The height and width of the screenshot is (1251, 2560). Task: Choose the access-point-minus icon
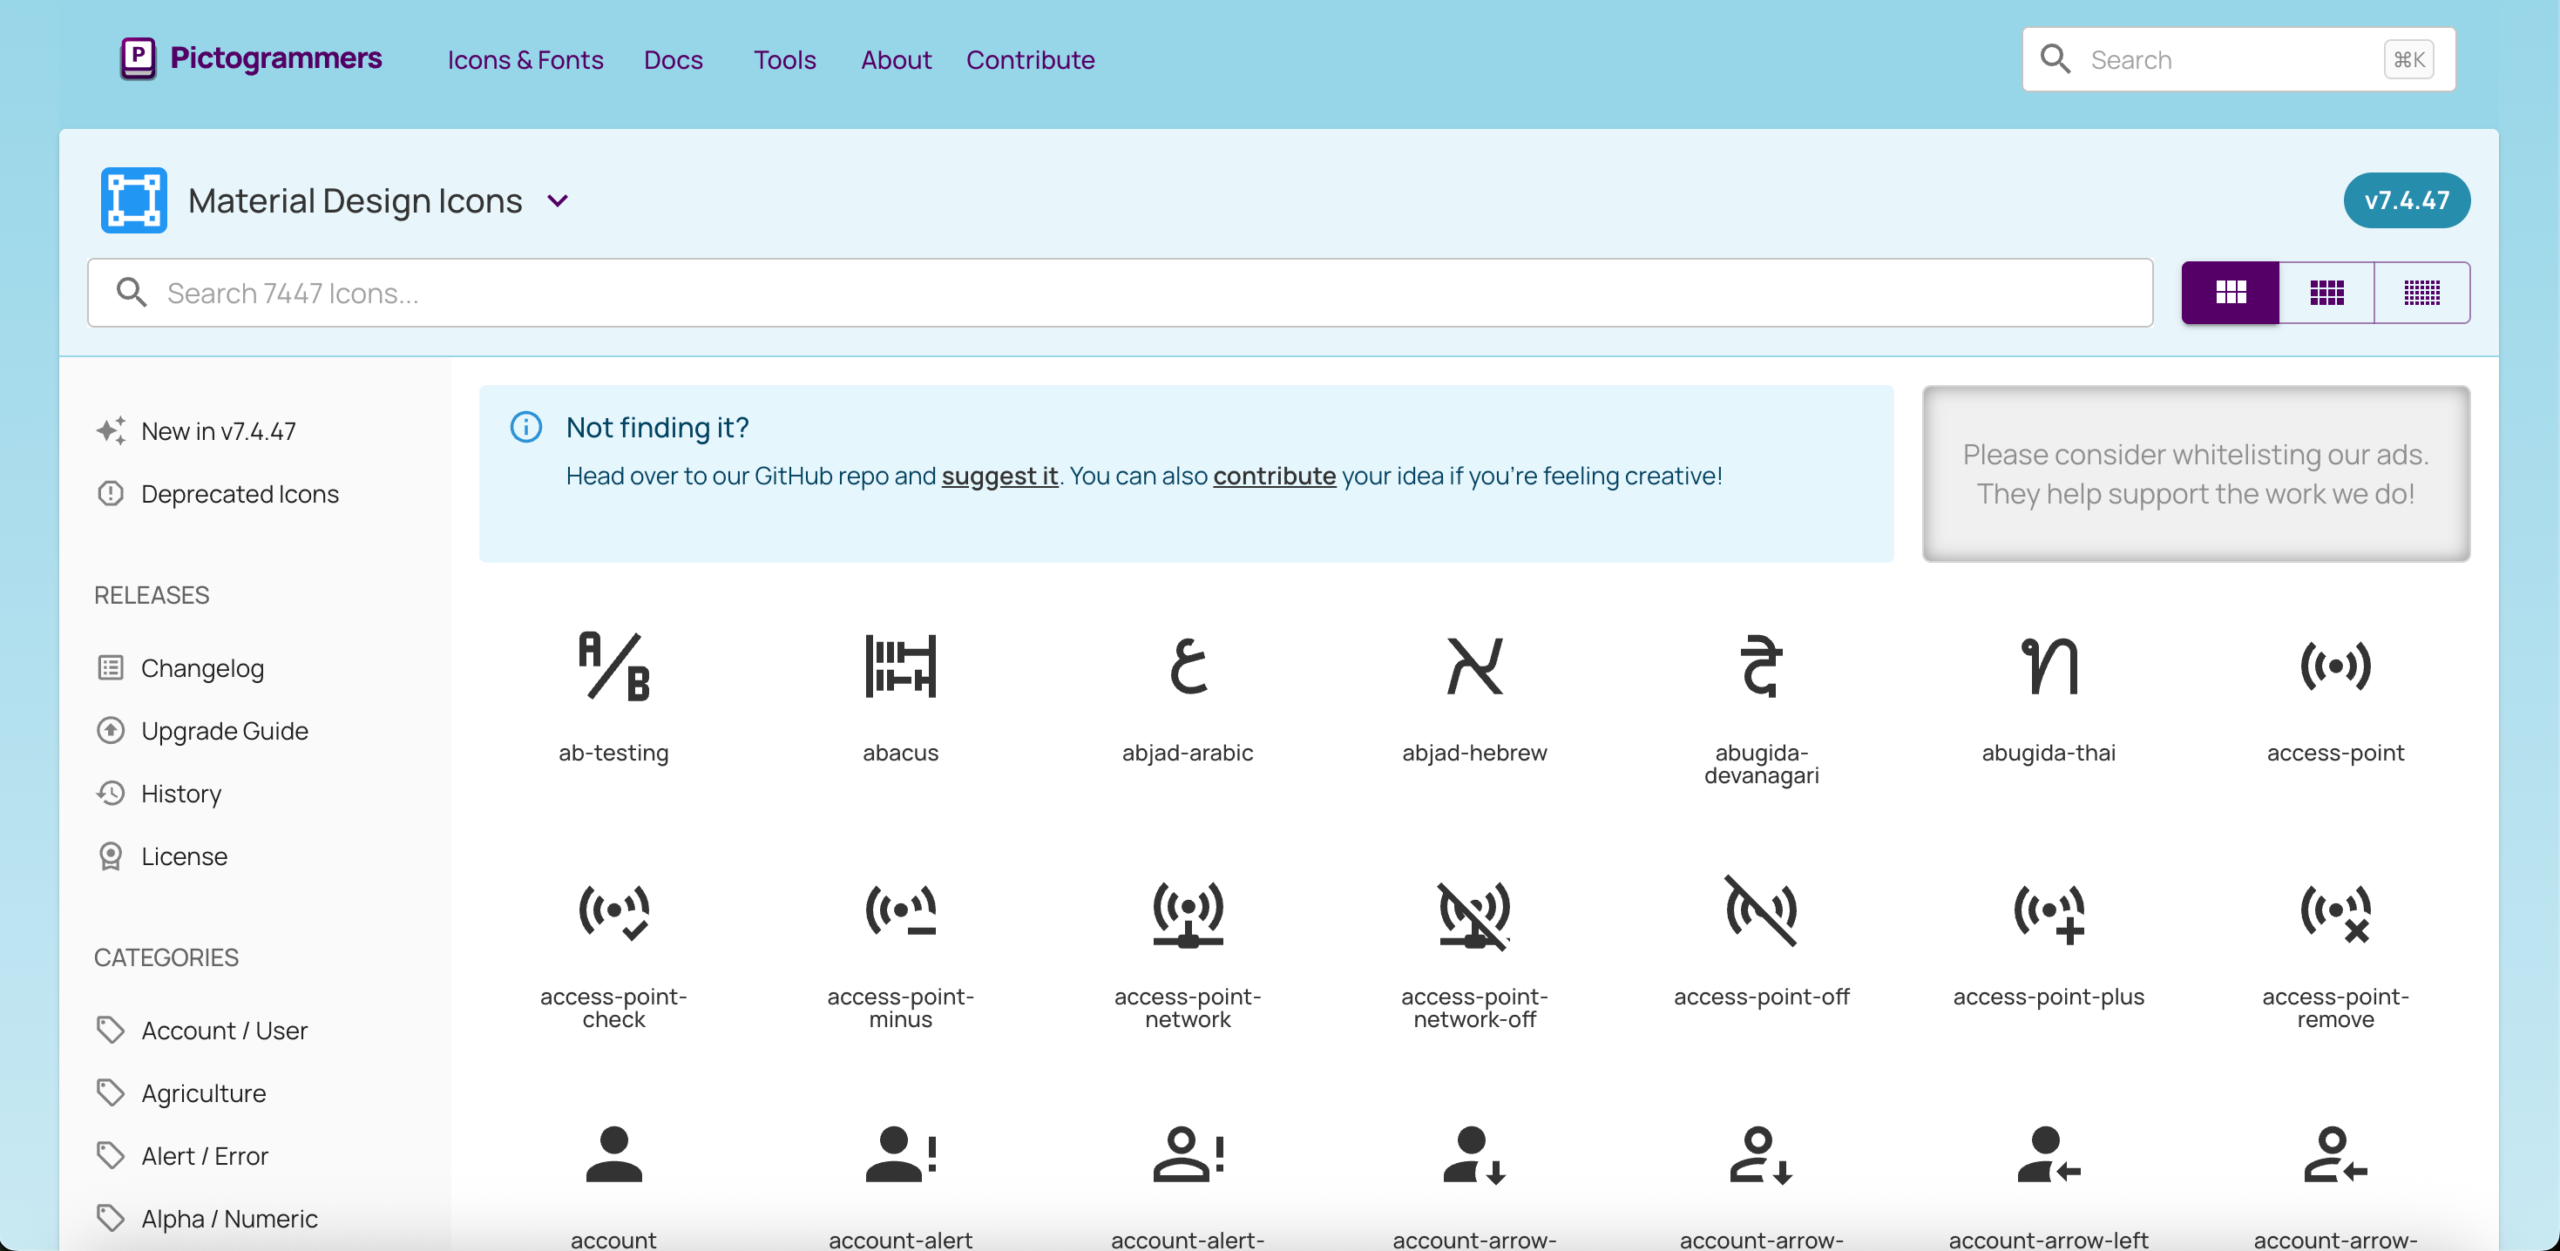coord(900,912)
